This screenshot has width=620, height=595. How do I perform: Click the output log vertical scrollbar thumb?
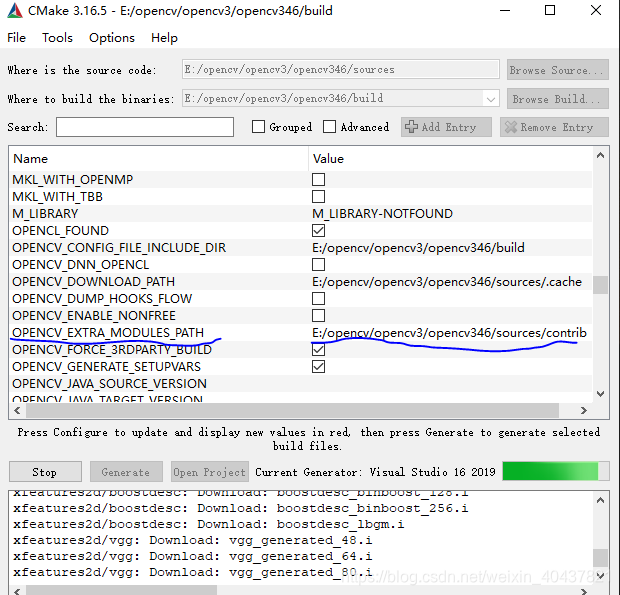pyautogui.click(x=600, y=557)
